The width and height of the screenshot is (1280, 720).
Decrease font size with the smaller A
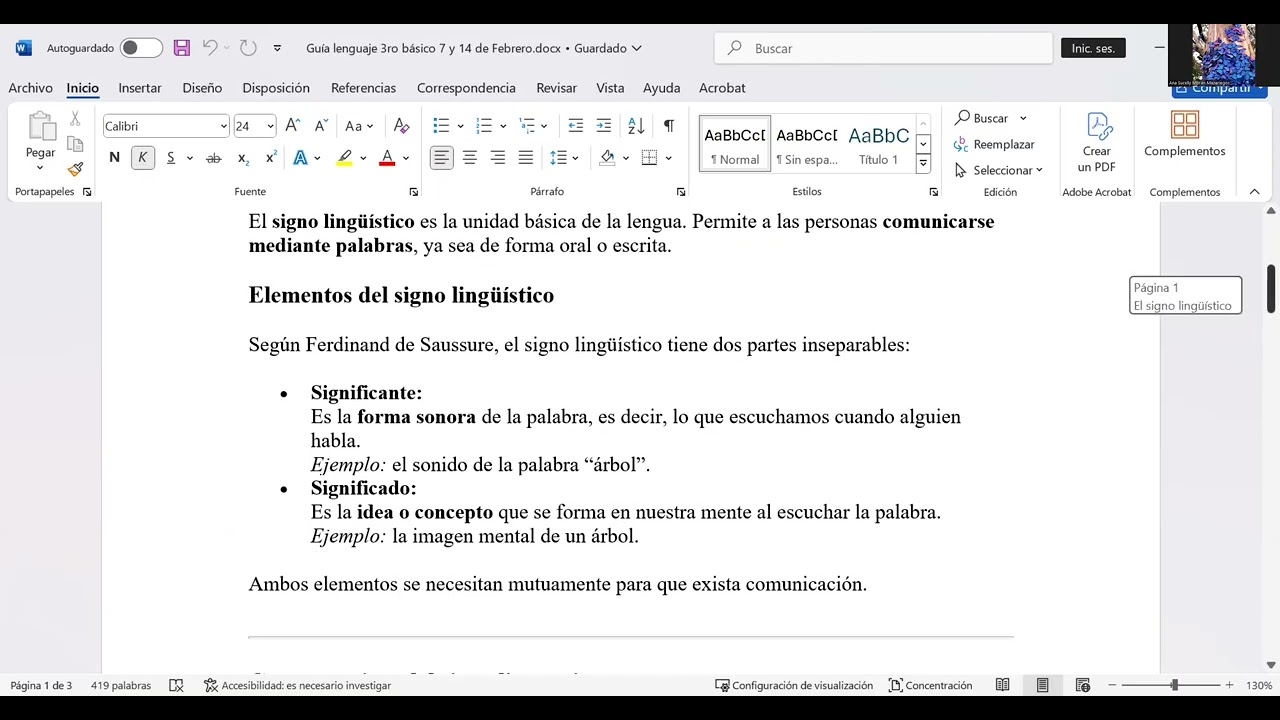321,126
